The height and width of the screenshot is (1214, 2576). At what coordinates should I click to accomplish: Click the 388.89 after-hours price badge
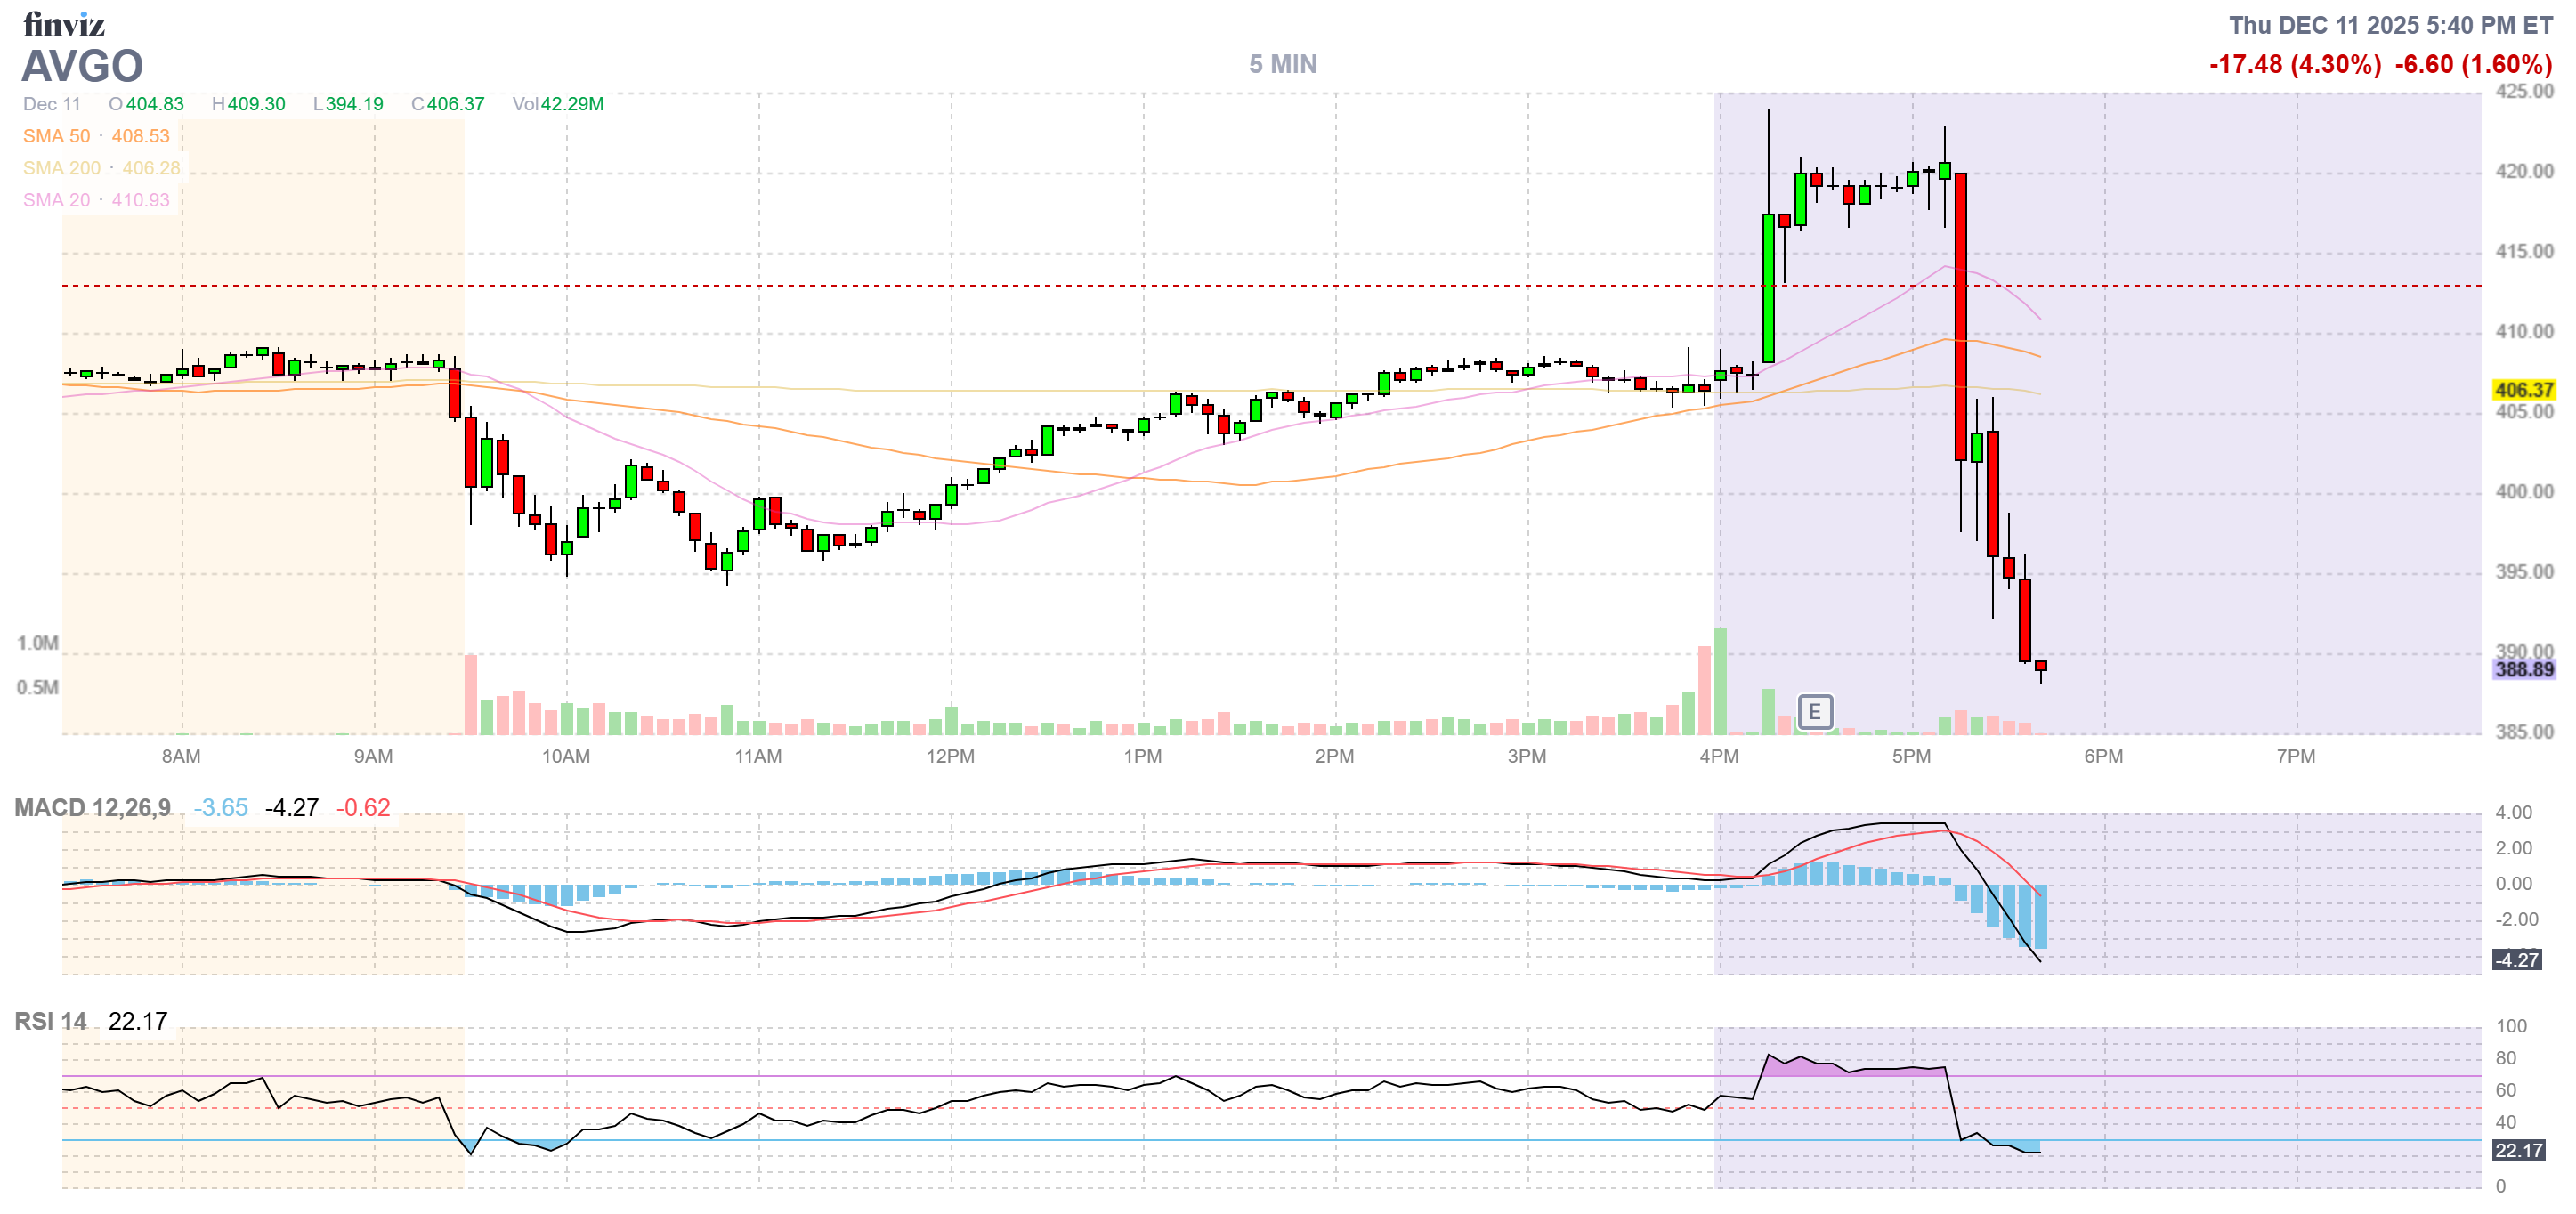coord(2523,669)
